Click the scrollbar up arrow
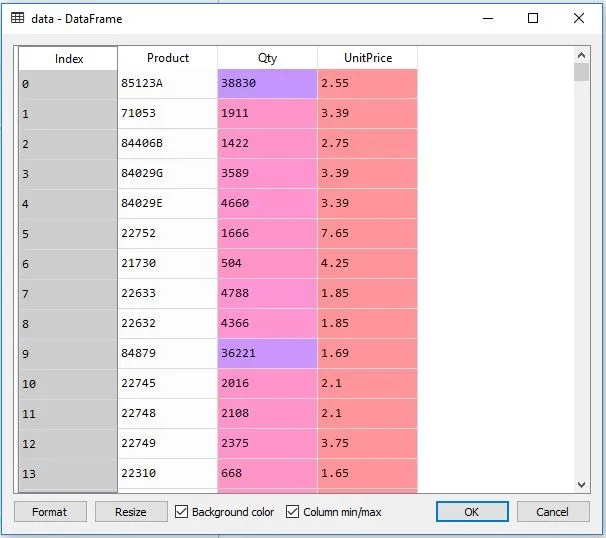 [581, 55]
